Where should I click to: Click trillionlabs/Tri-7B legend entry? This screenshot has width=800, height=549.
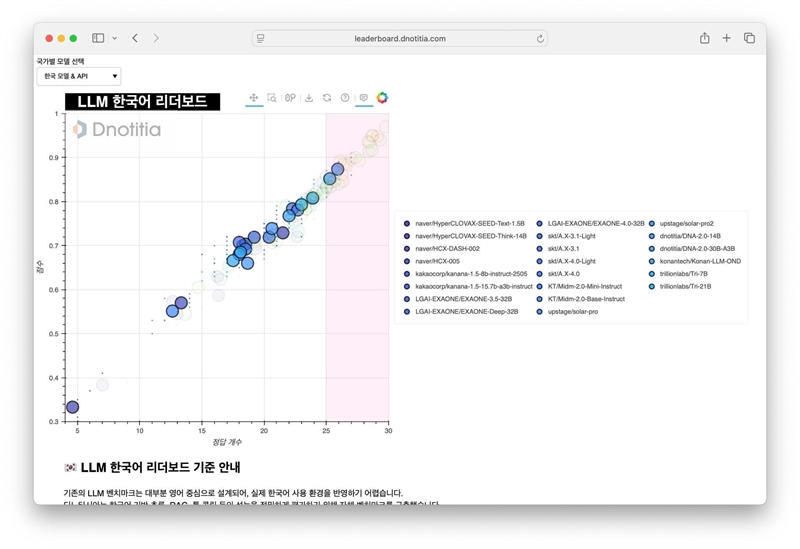(678, 274)
